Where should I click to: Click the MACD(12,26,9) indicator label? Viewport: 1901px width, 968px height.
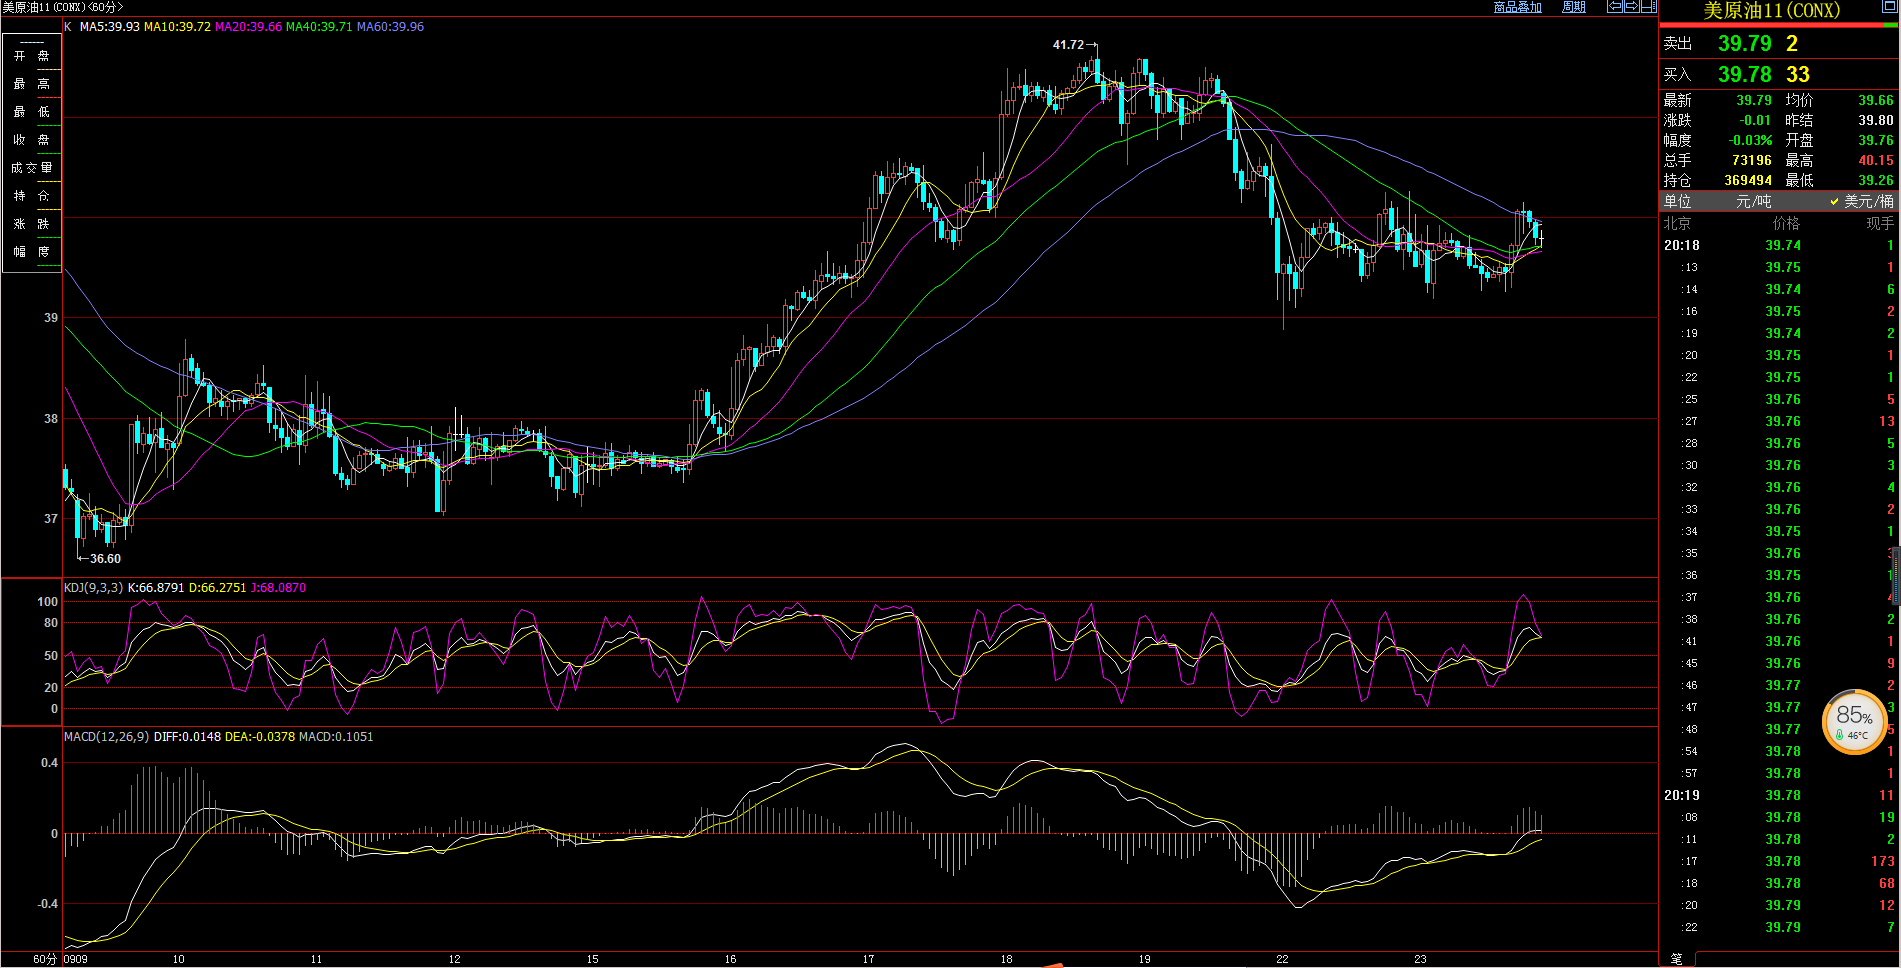pos(106,737)
